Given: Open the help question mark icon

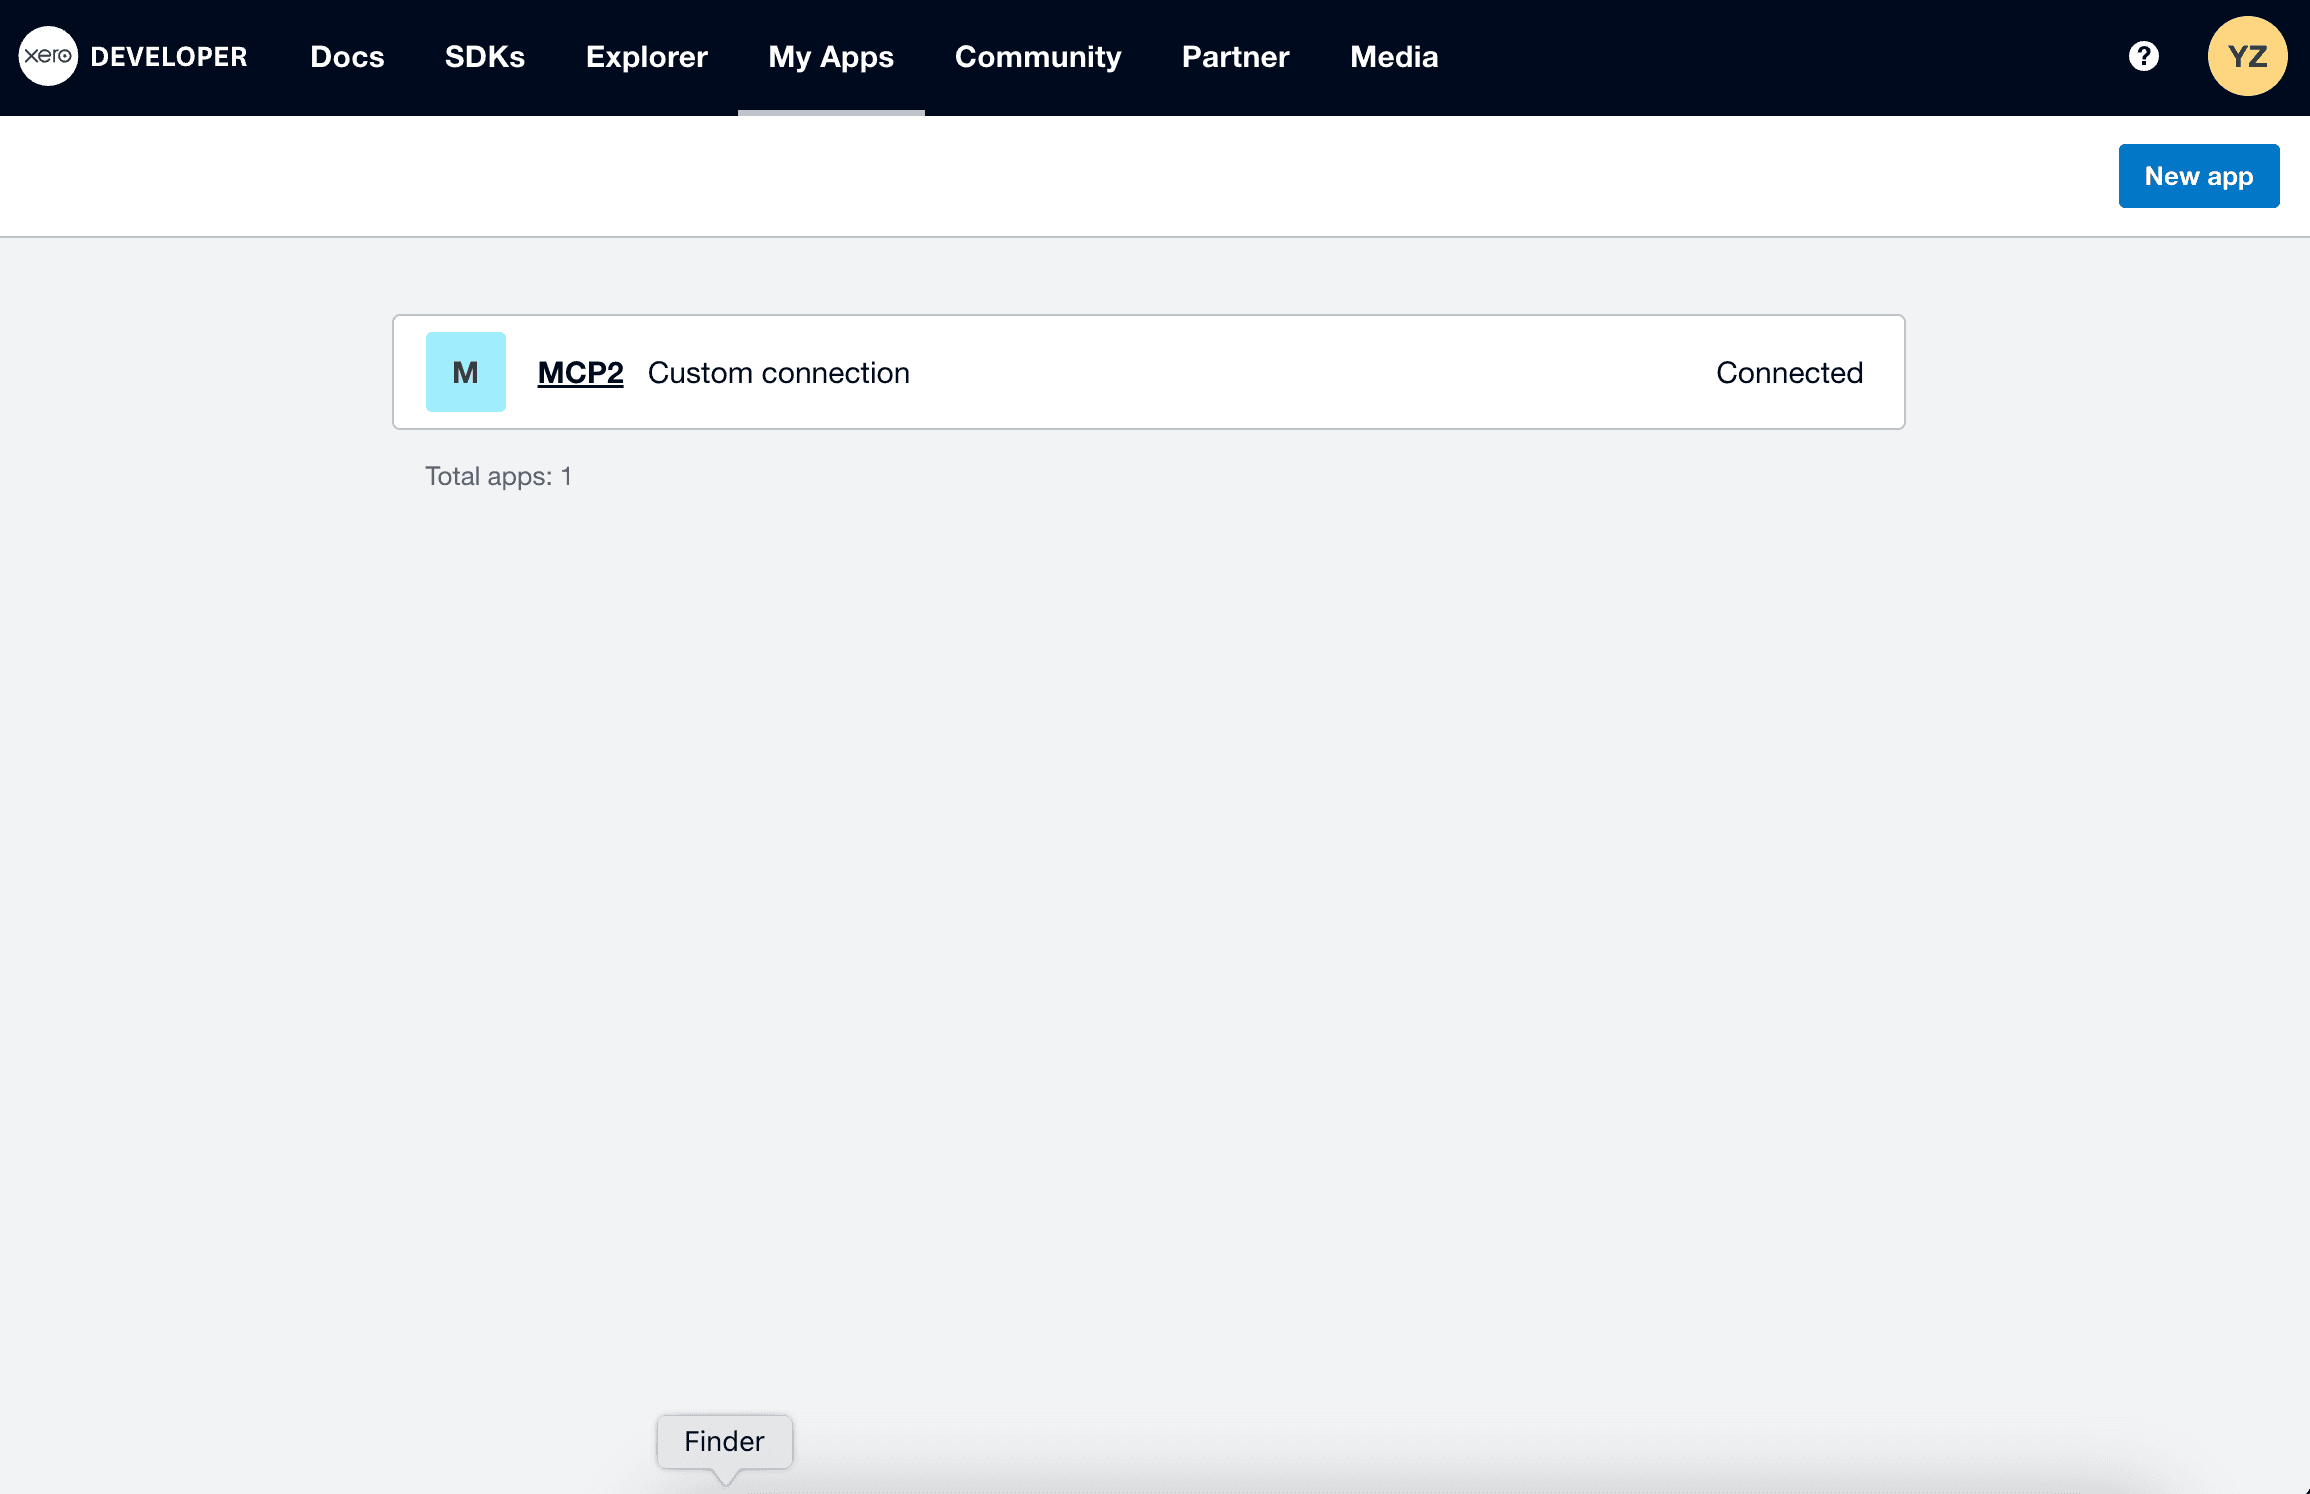Looking at the screenshot, I should tap(2143, 56).
